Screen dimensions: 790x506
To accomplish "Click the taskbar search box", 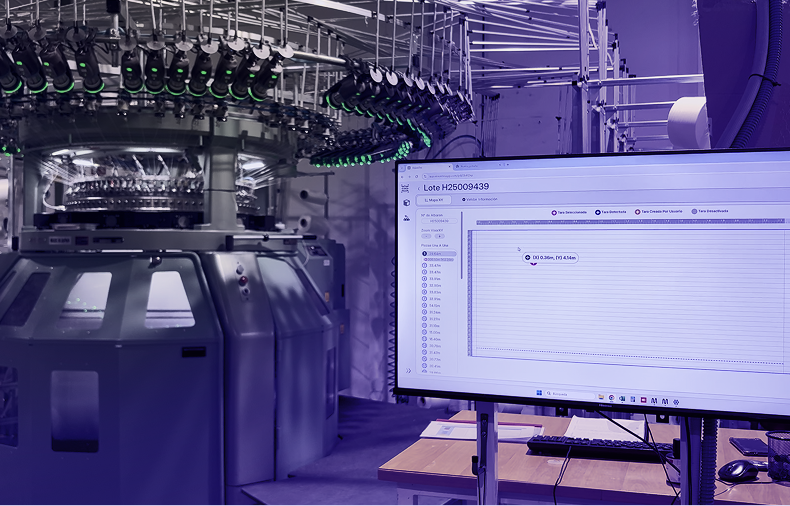I will point(560,392).
